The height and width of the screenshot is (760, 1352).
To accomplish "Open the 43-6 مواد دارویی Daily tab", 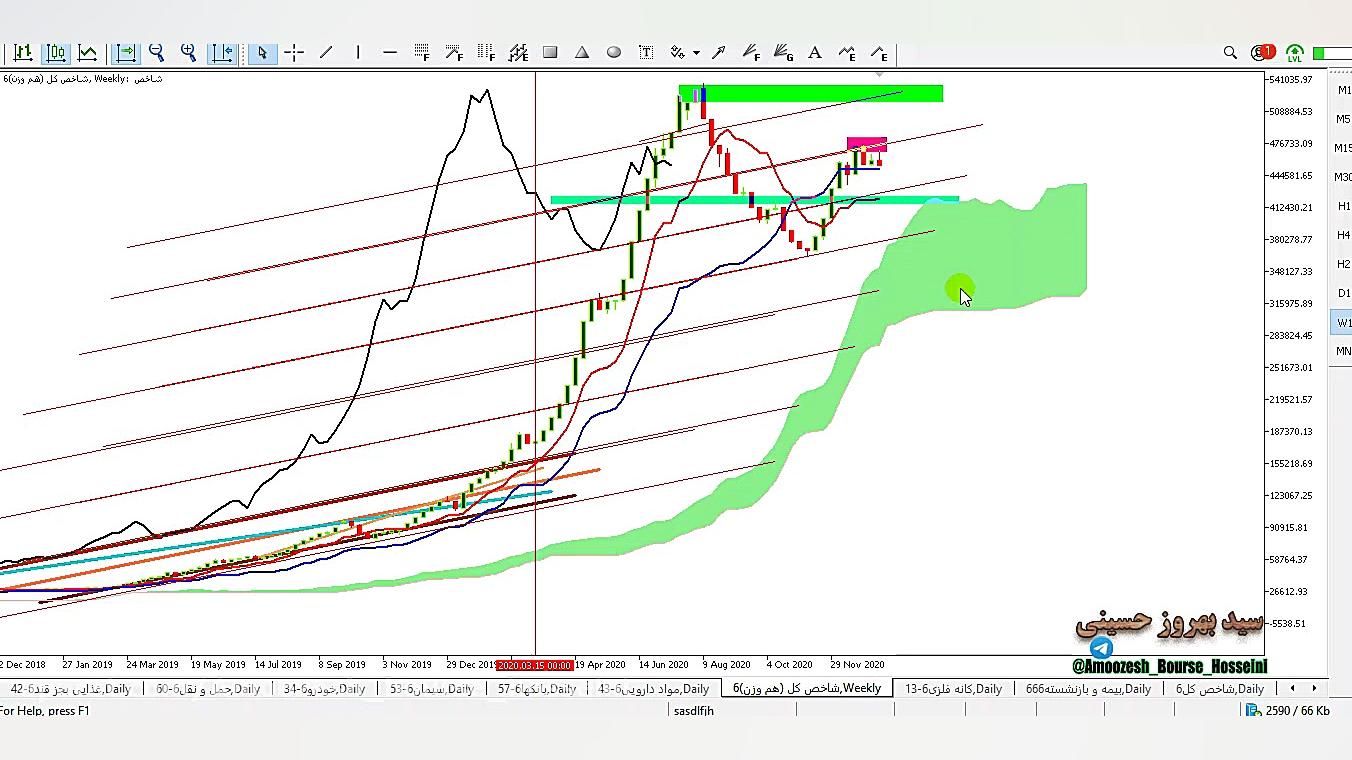I will 653,688.
